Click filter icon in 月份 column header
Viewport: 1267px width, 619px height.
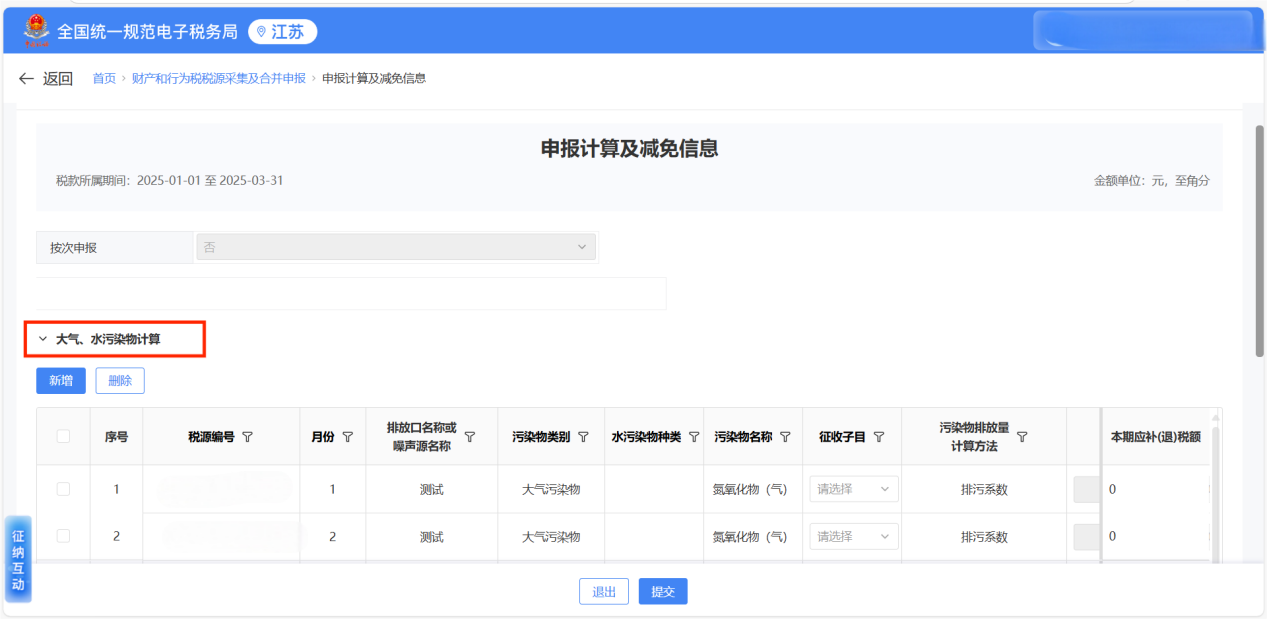348,437
